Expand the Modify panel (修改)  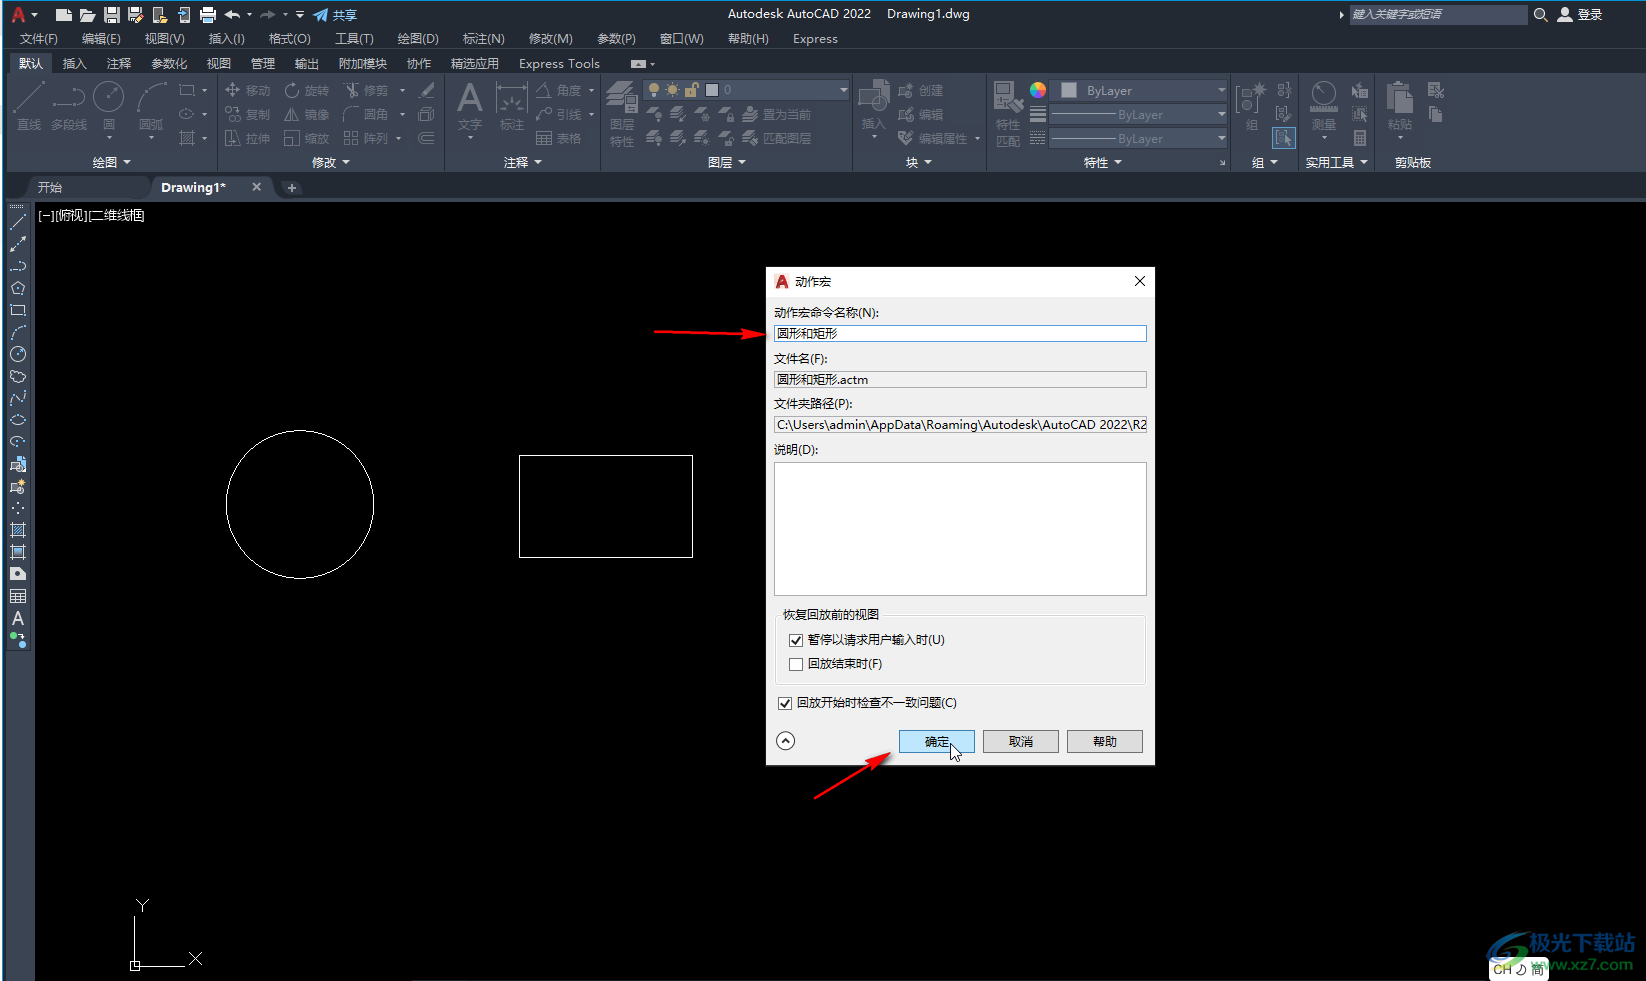[331, 162]
